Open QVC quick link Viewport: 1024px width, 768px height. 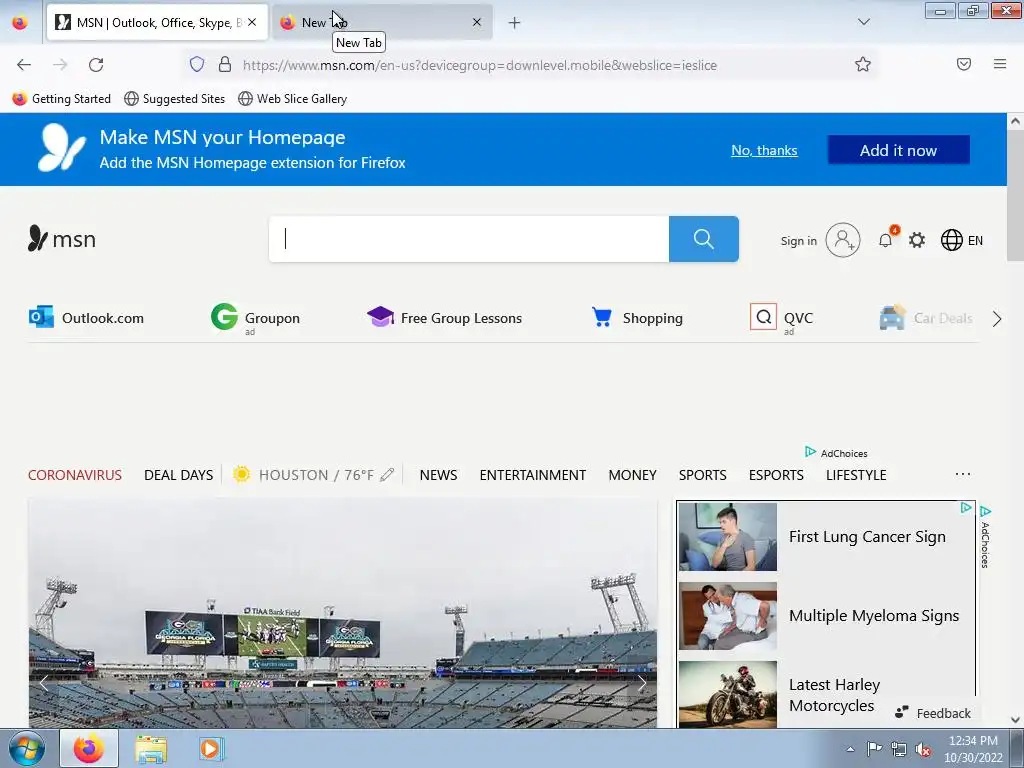click(x=782, y=319)
